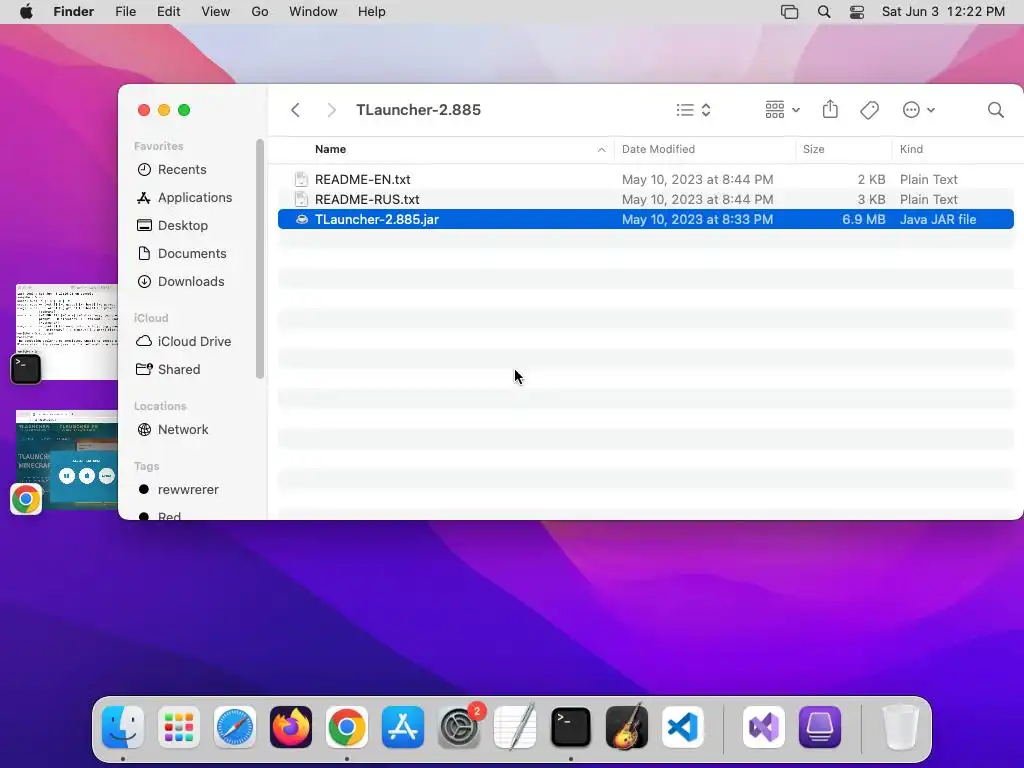Go back with the Finder back arrow
The height and width of the screenshot is (768, 1024).
[x=295, y=110]
